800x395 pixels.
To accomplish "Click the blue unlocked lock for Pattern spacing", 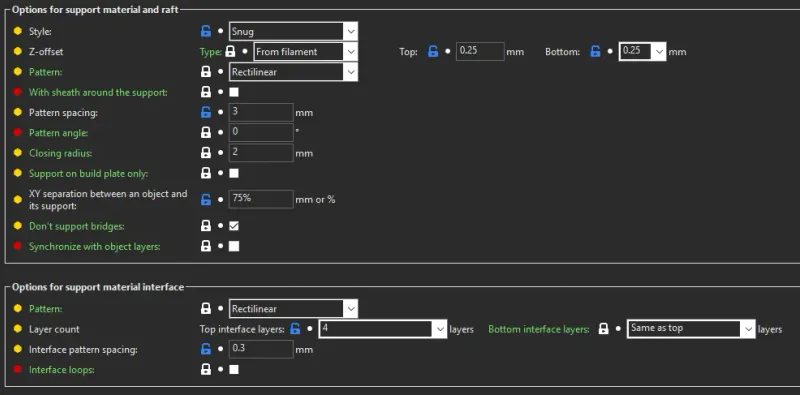I will coord(206,112).
